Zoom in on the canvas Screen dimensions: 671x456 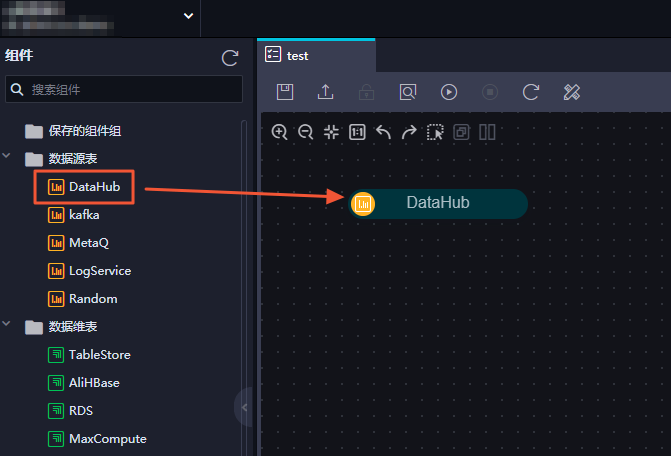pyautogui.click(x=279, y=132)
